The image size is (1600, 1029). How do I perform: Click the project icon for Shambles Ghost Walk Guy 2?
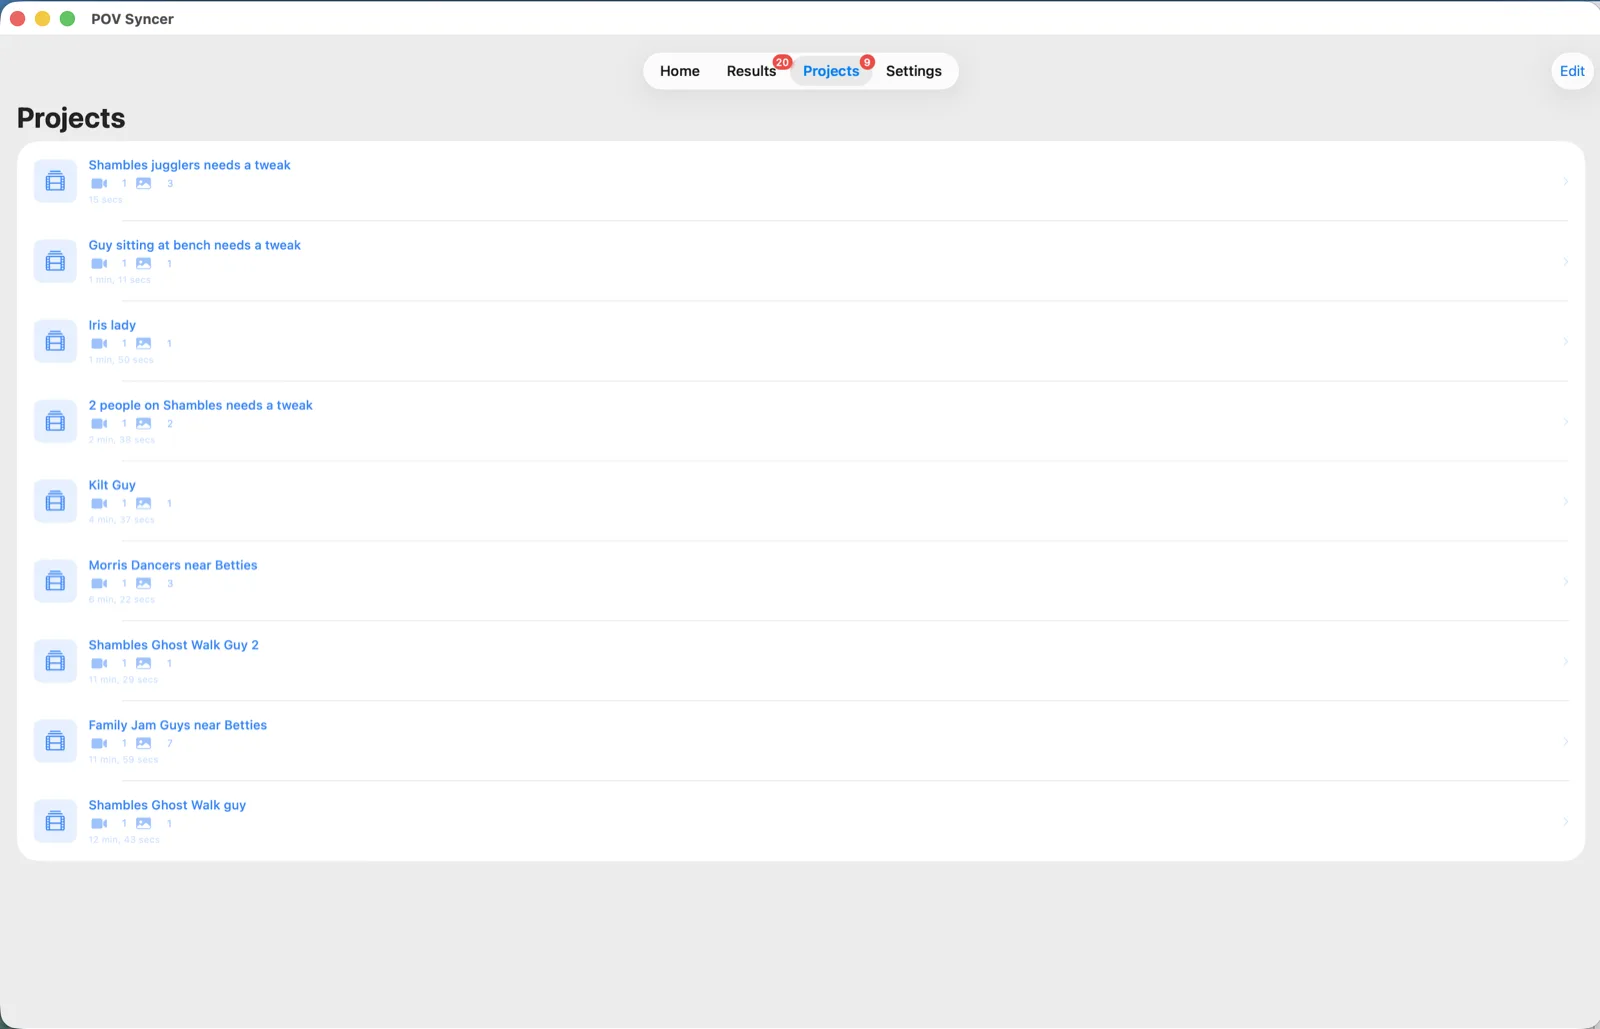pyautogui.click(x=55, y=661)
